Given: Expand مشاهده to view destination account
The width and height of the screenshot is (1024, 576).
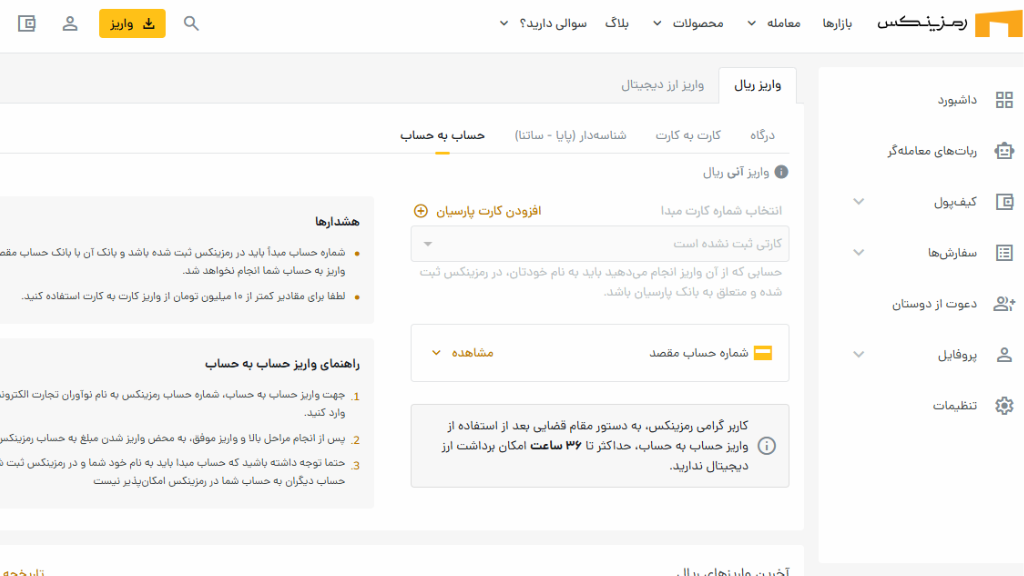Looking at the screenshot, I should tap(462, 353).
